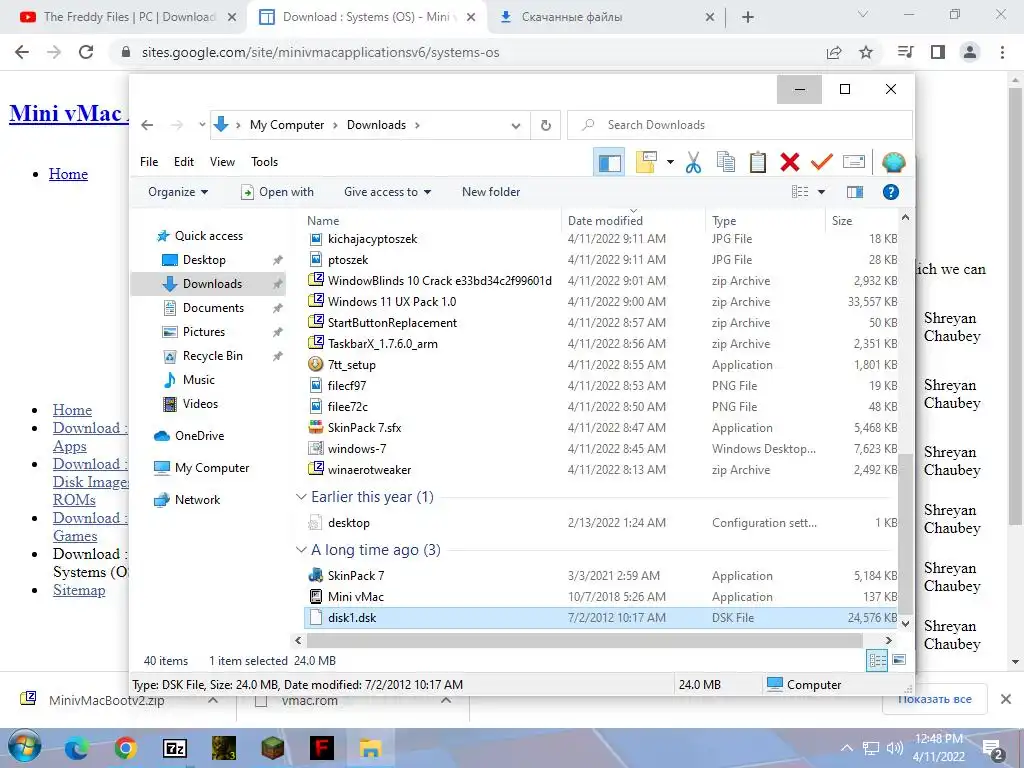Image resolution: width=1024 pixels, height=768 pixels.
Task: Select the winaerotweaker zip archive
Action: pos(369,470)
